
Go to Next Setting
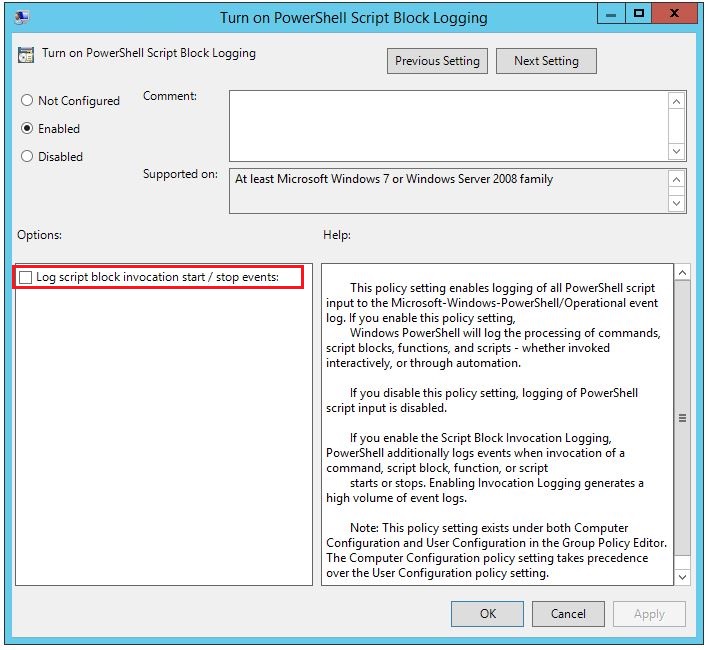546,61
